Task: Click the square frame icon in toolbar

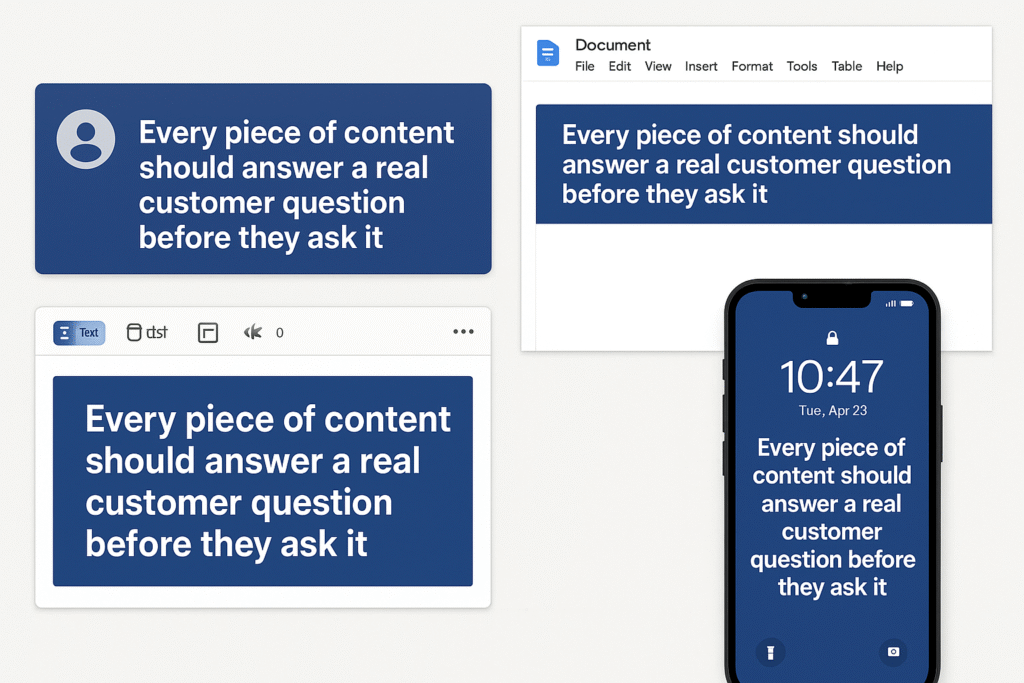Action: pos(208,333)
